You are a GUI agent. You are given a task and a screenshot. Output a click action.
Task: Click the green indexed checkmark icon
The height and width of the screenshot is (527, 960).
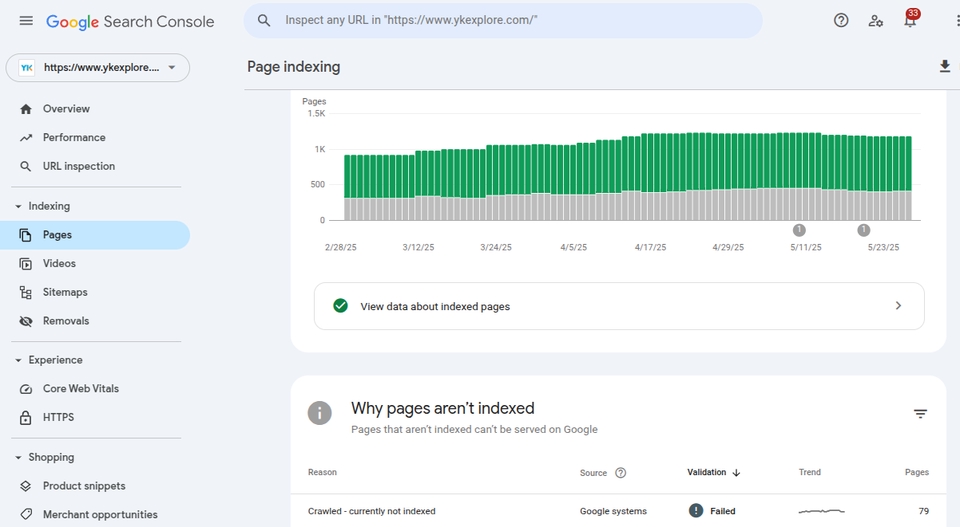coord(340,306)
